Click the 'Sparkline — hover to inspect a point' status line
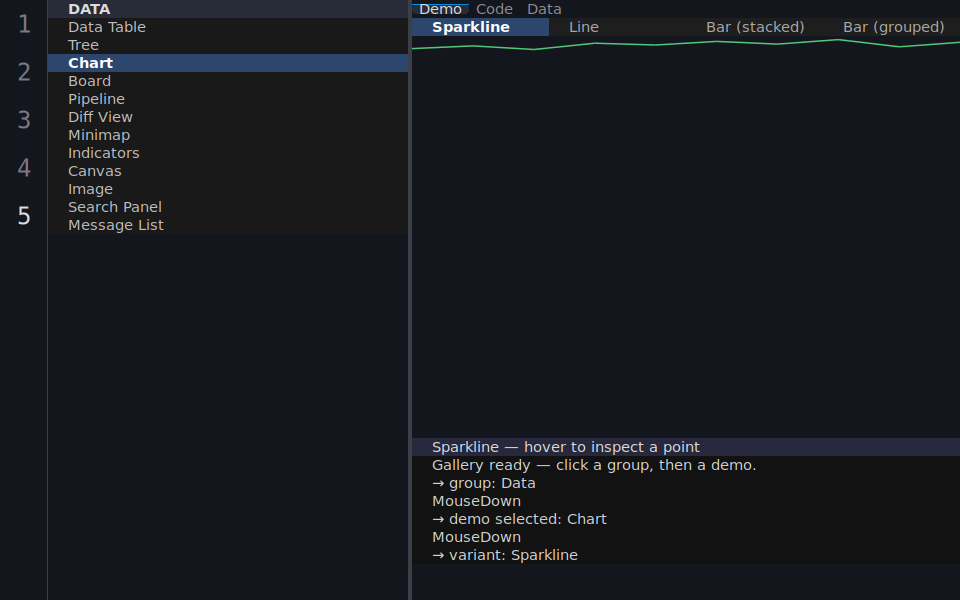The width and height of the screenshot is (960, 600). (686, 447)
